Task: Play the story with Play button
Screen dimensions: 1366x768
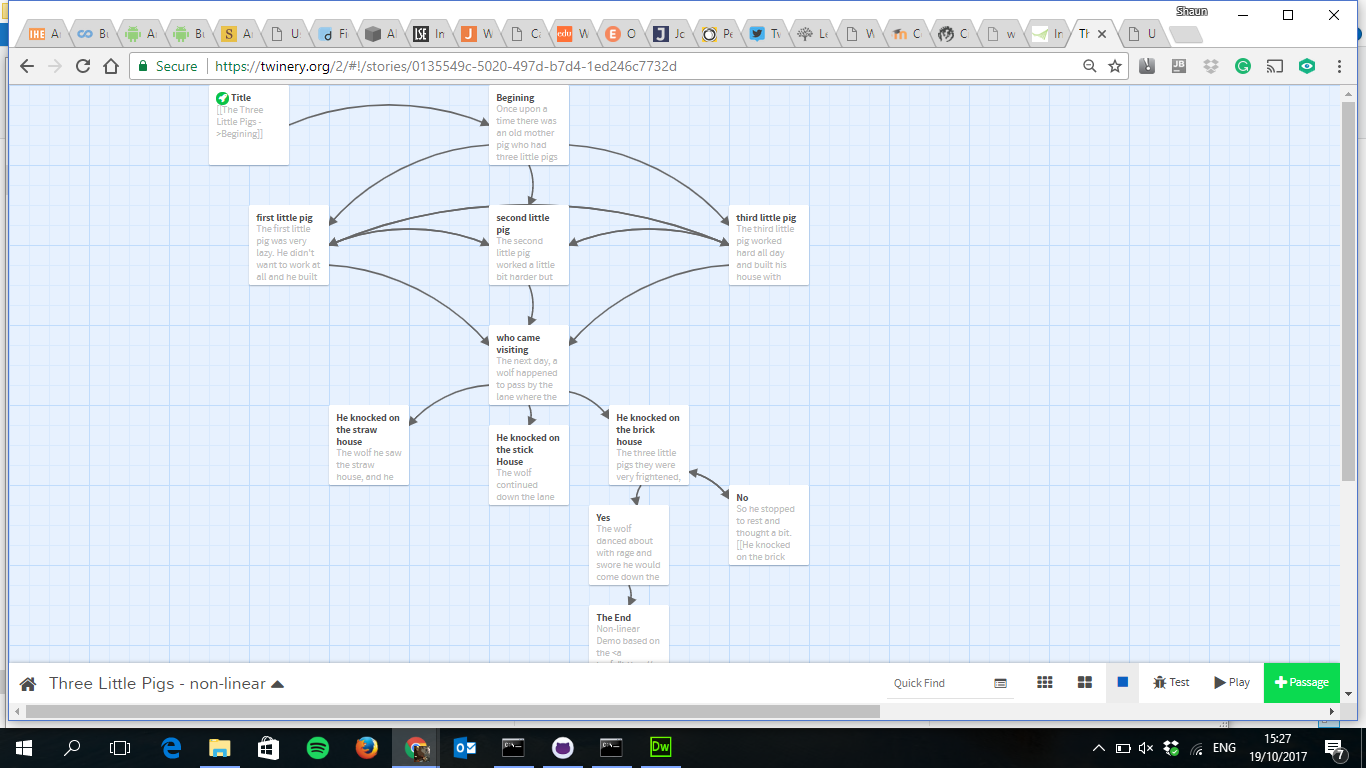Action: click(x=1232, y=682)
